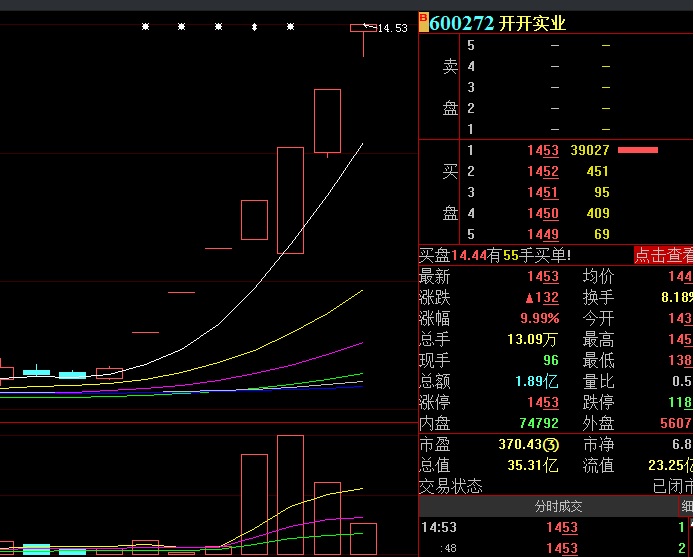Select buy level 1 price 1453

pyautogui.click(x=543, y=150)
